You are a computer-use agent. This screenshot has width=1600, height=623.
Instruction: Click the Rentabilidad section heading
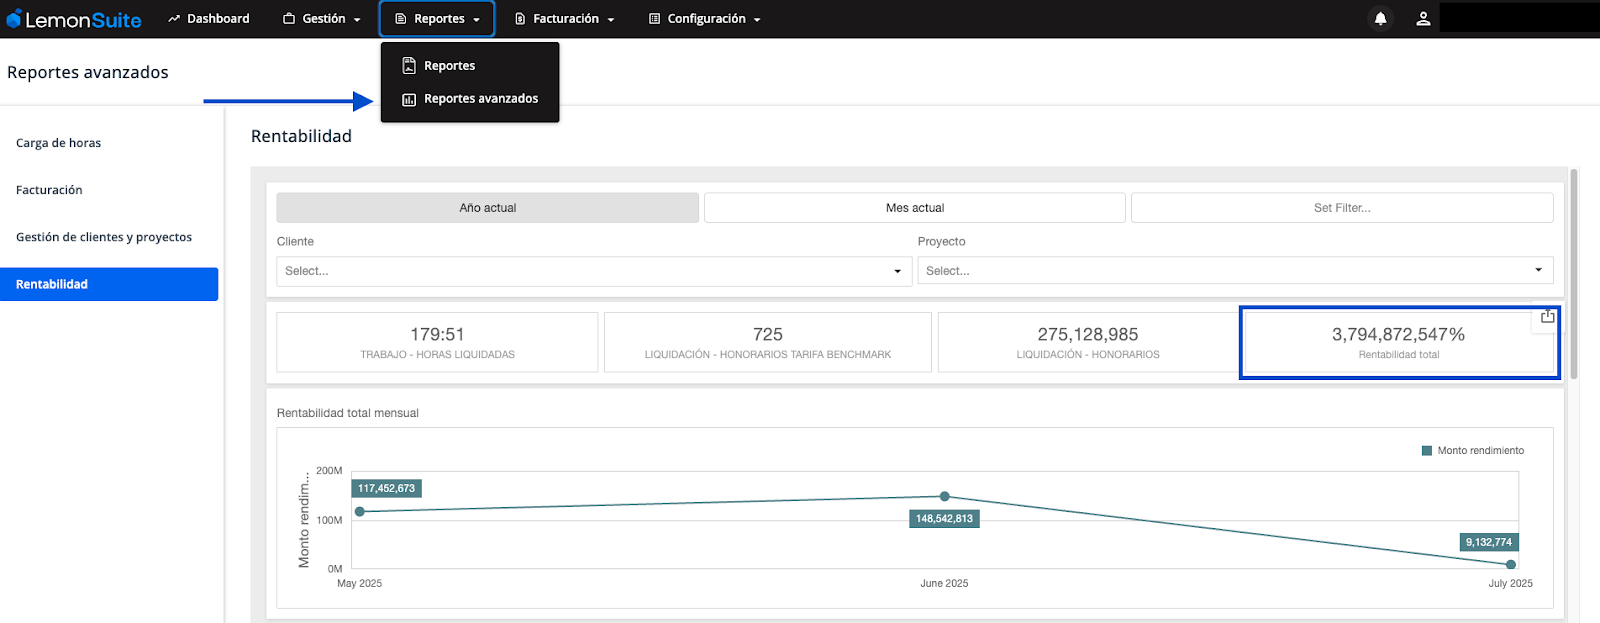point(301,136)
